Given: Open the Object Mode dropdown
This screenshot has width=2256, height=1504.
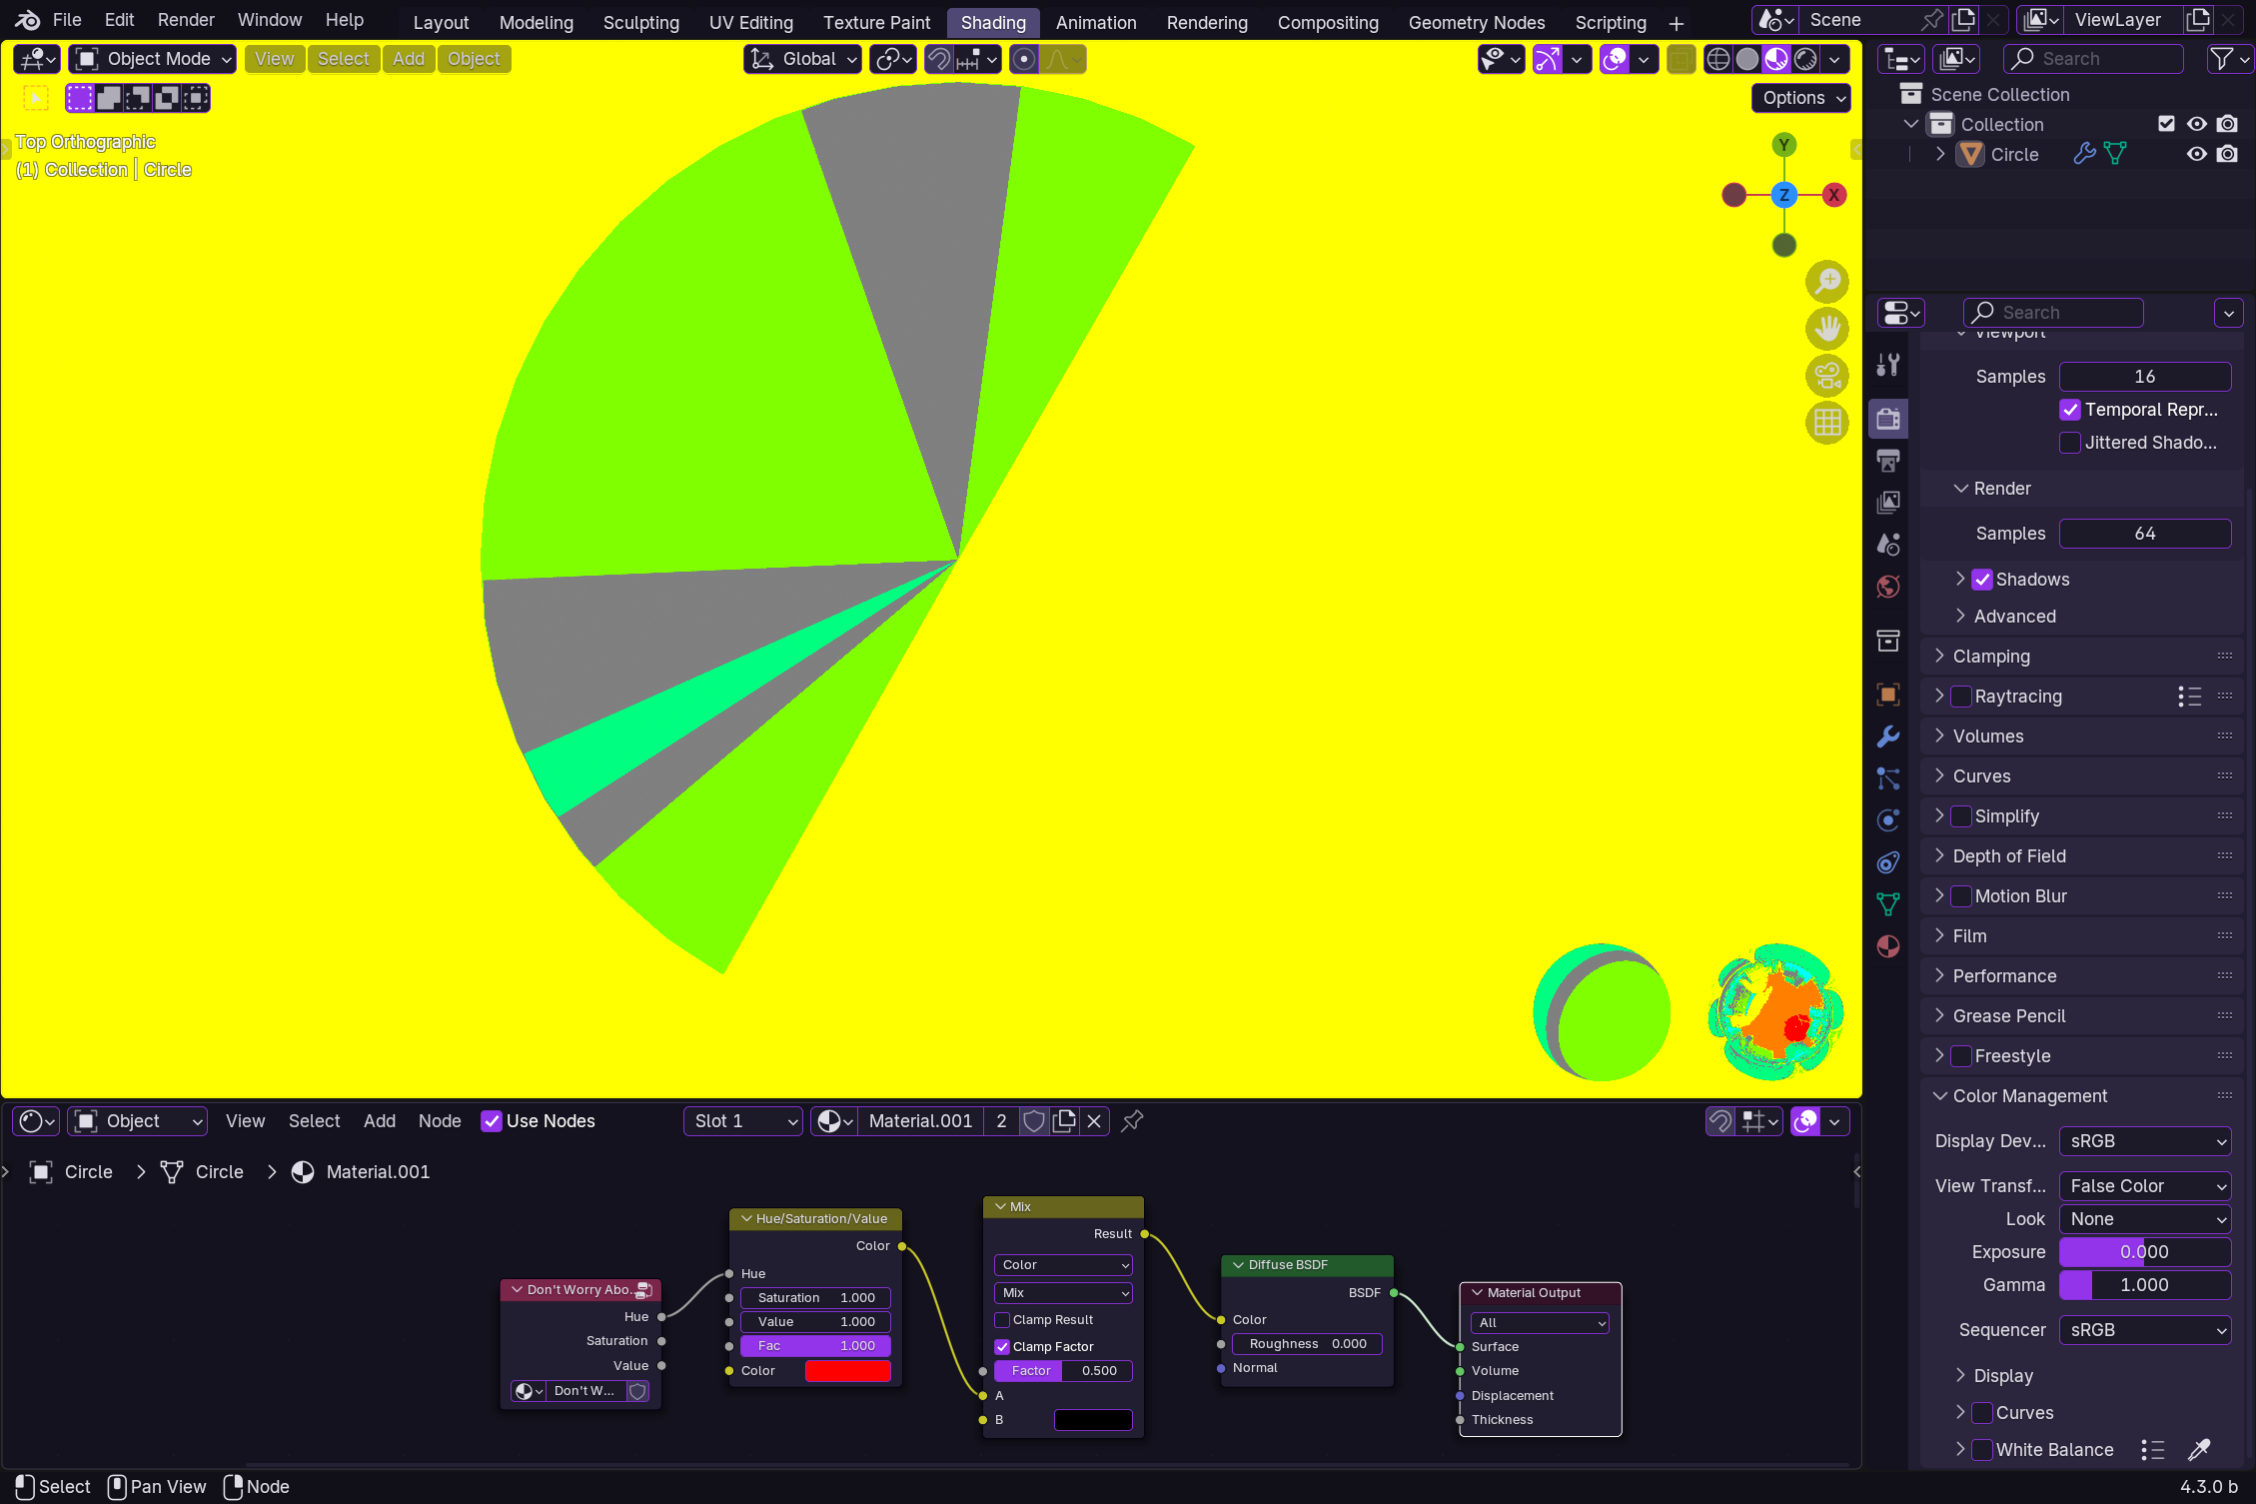Looking at the screenshot, I should [155, 59].
